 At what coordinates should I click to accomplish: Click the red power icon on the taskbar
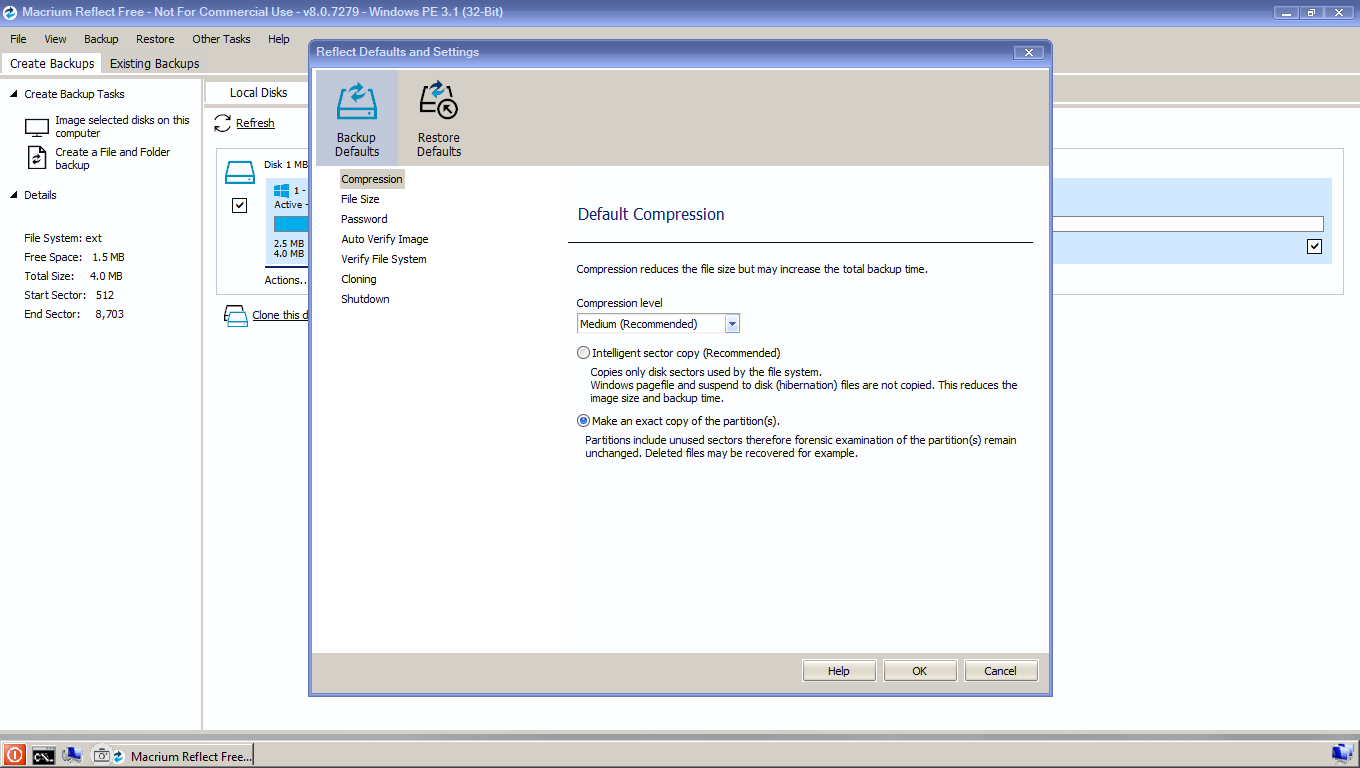click(14, 755)
